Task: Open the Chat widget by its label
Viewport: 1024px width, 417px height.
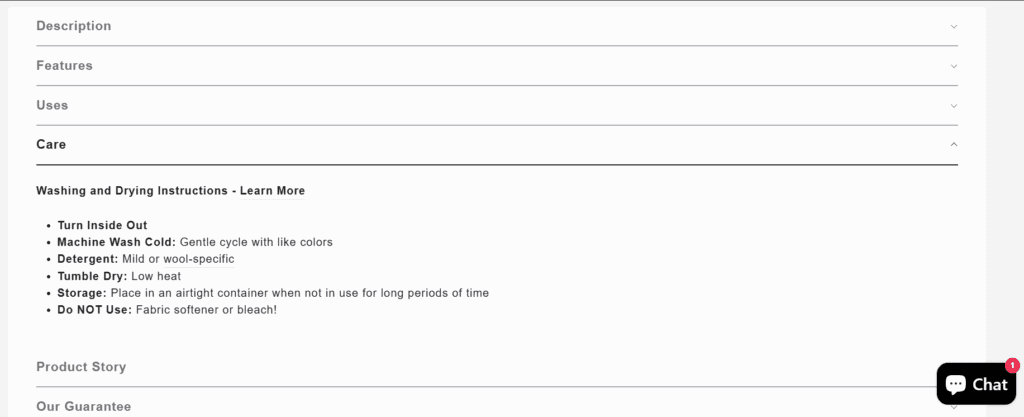Action: [x=989, y=385]
